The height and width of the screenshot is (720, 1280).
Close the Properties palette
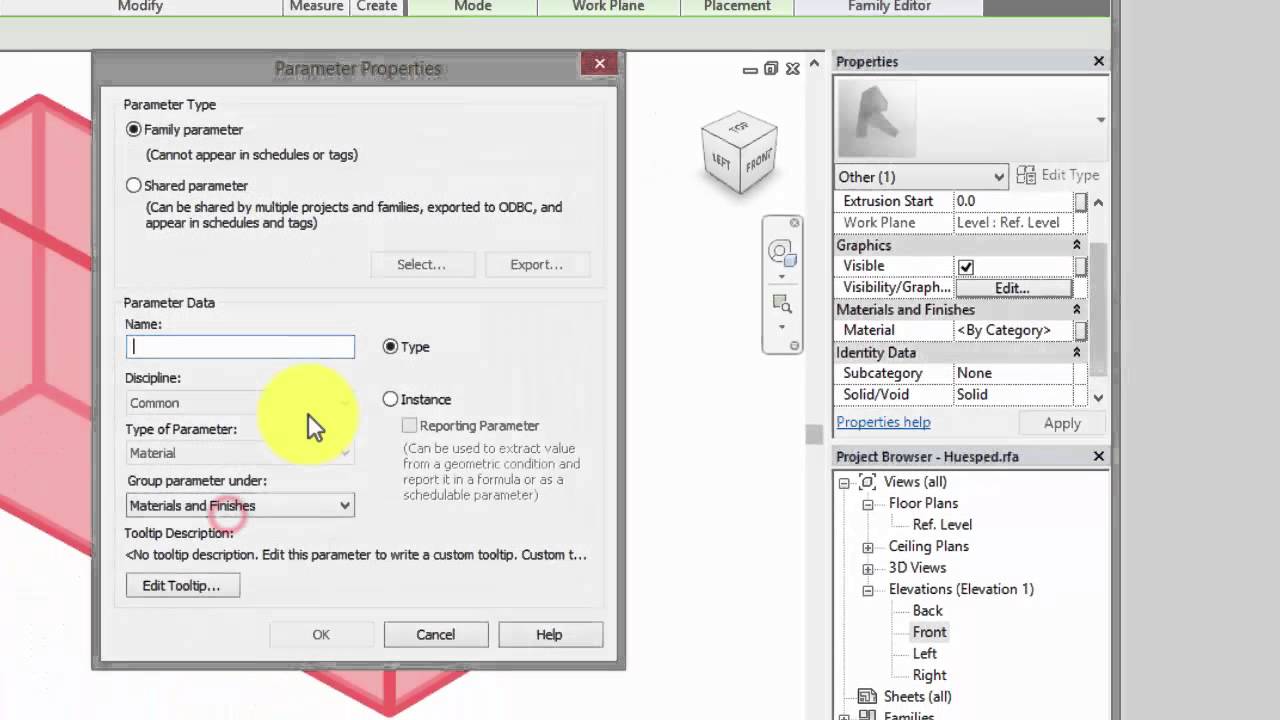1098,62
